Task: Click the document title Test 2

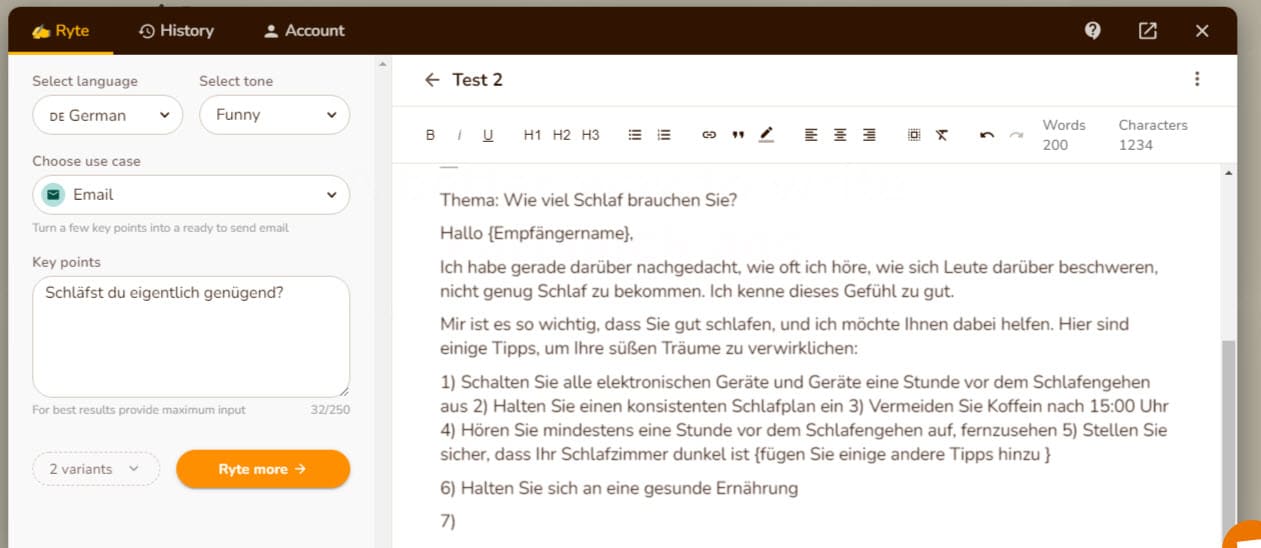Action: [477, 80]
